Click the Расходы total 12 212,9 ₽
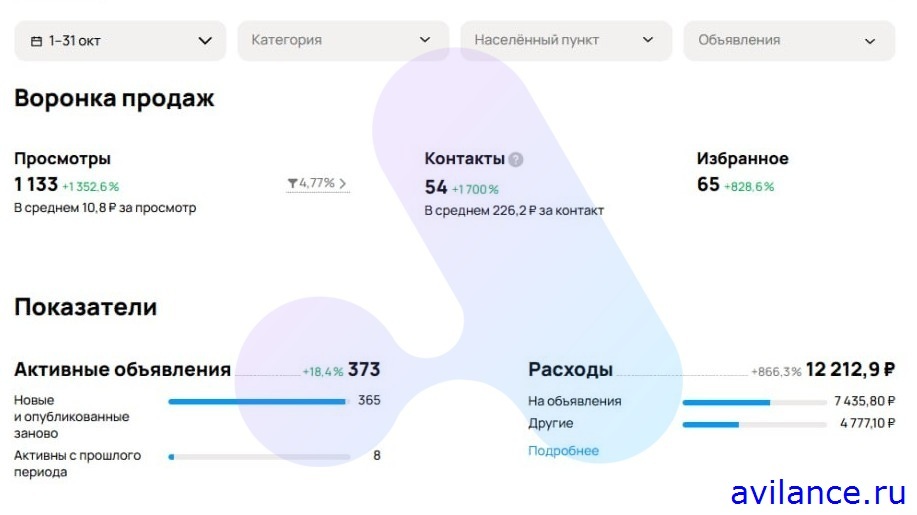The image size is (917, 515). pyautogui.click(x=850, y=370)
